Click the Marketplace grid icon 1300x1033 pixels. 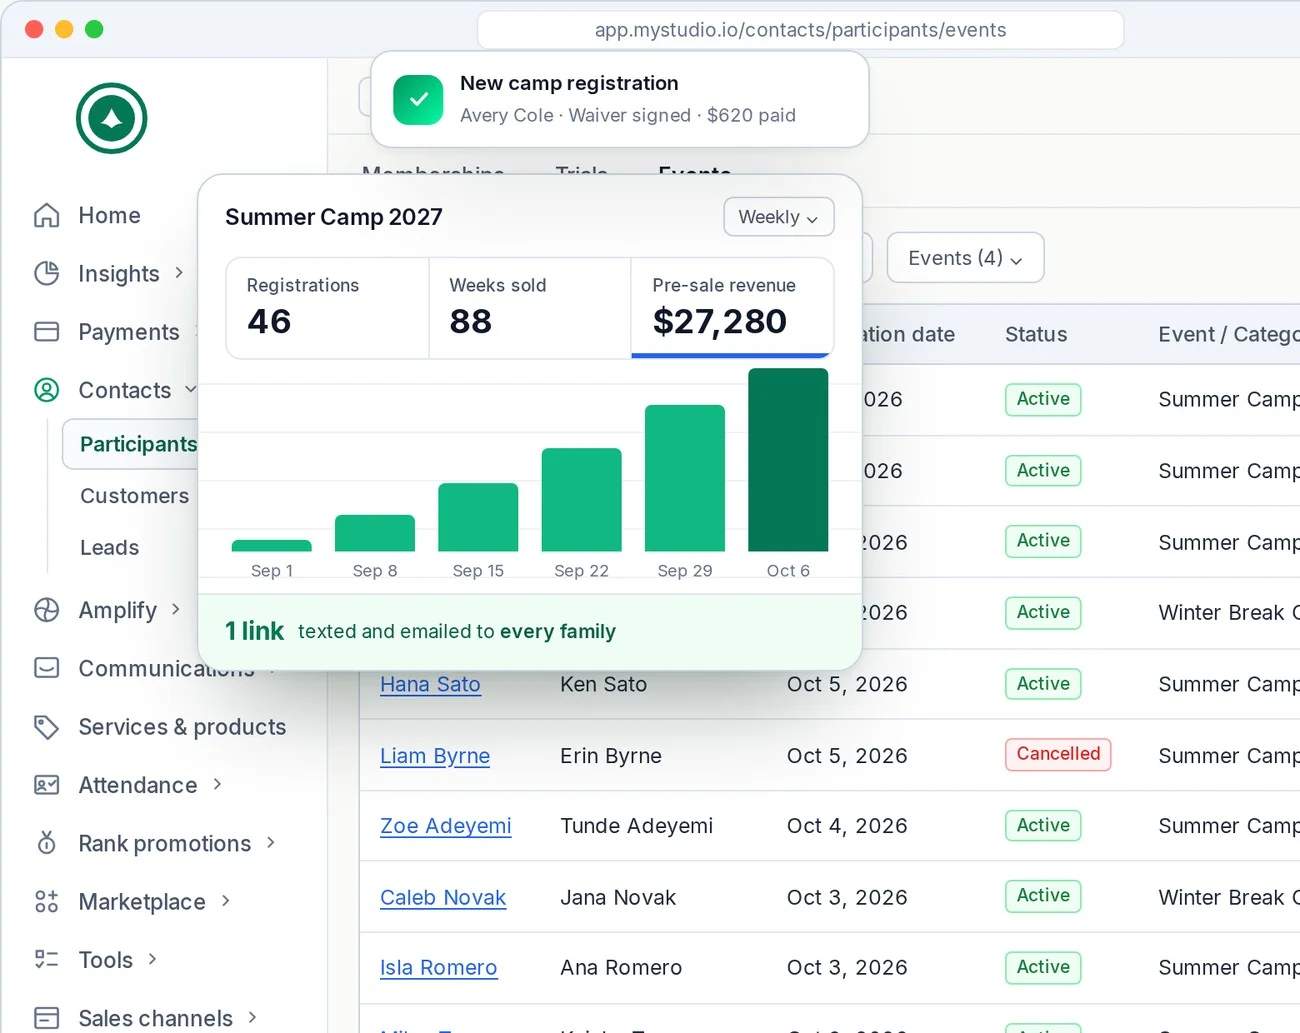point(47,901)
